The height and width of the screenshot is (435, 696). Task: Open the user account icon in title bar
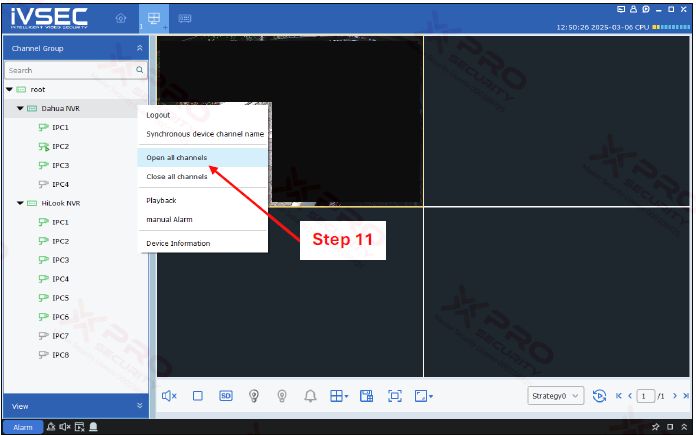click(x=633, y=9)
